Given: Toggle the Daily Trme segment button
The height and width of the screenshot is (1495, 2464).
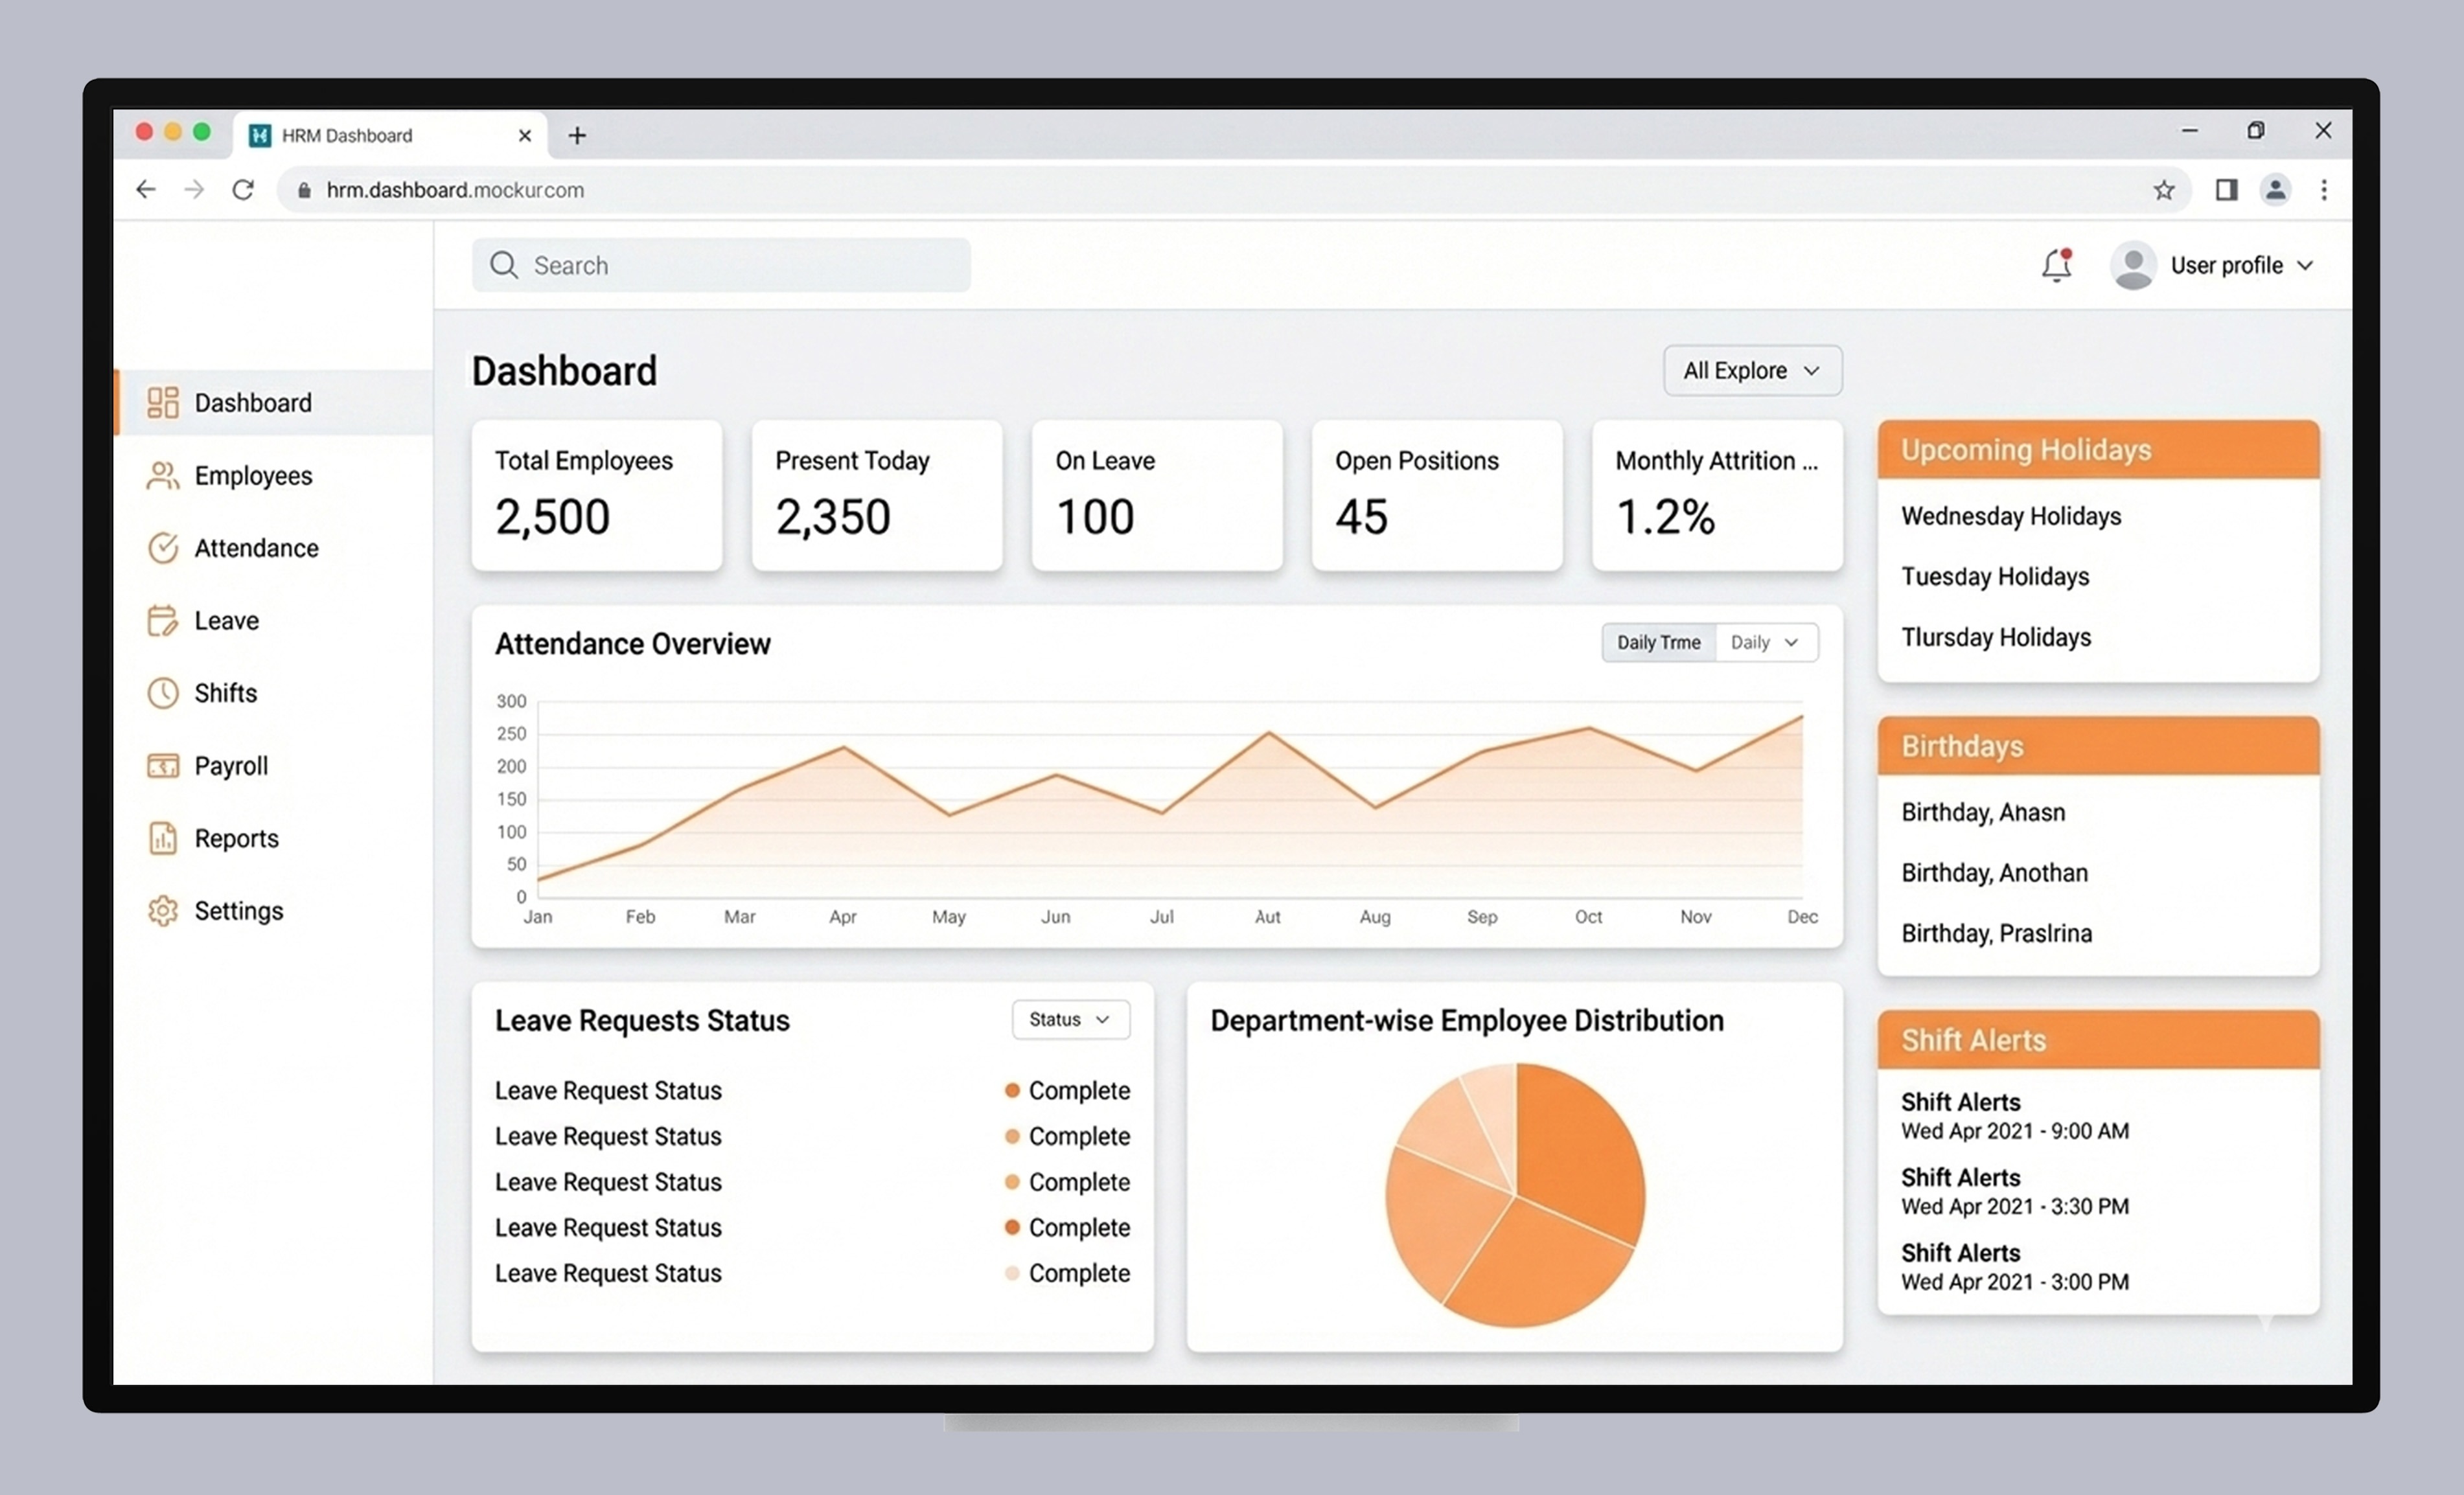Looking at the screenshot, I should [1658, 642].
